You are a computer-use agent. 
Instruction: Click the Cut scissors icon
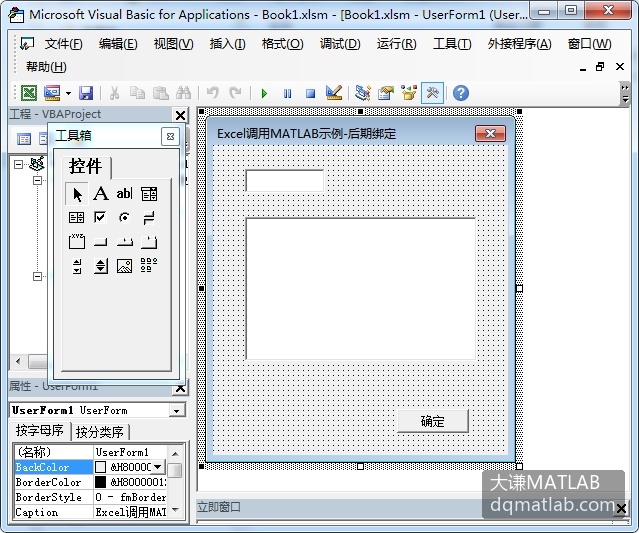pyautogui.click(x=115, y=93)
